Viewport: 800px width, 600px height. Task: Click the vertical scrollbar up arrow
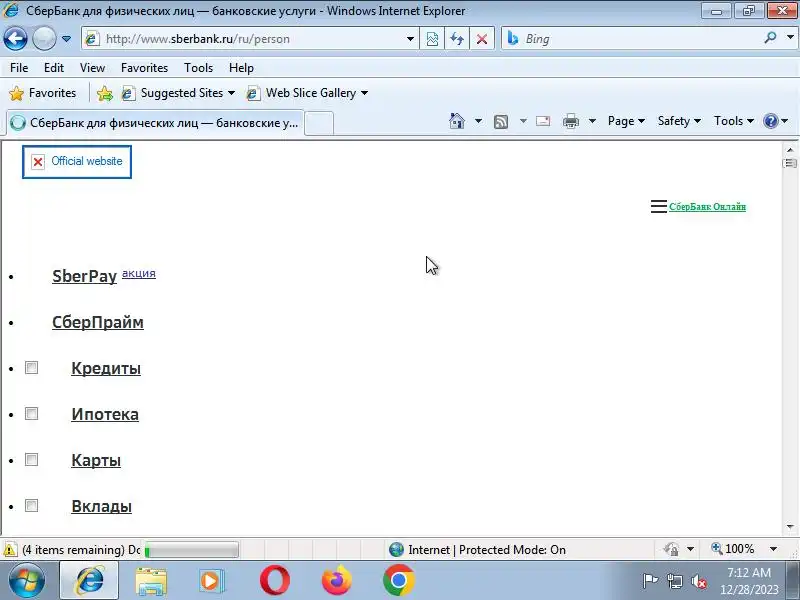[x=790, y=150]
